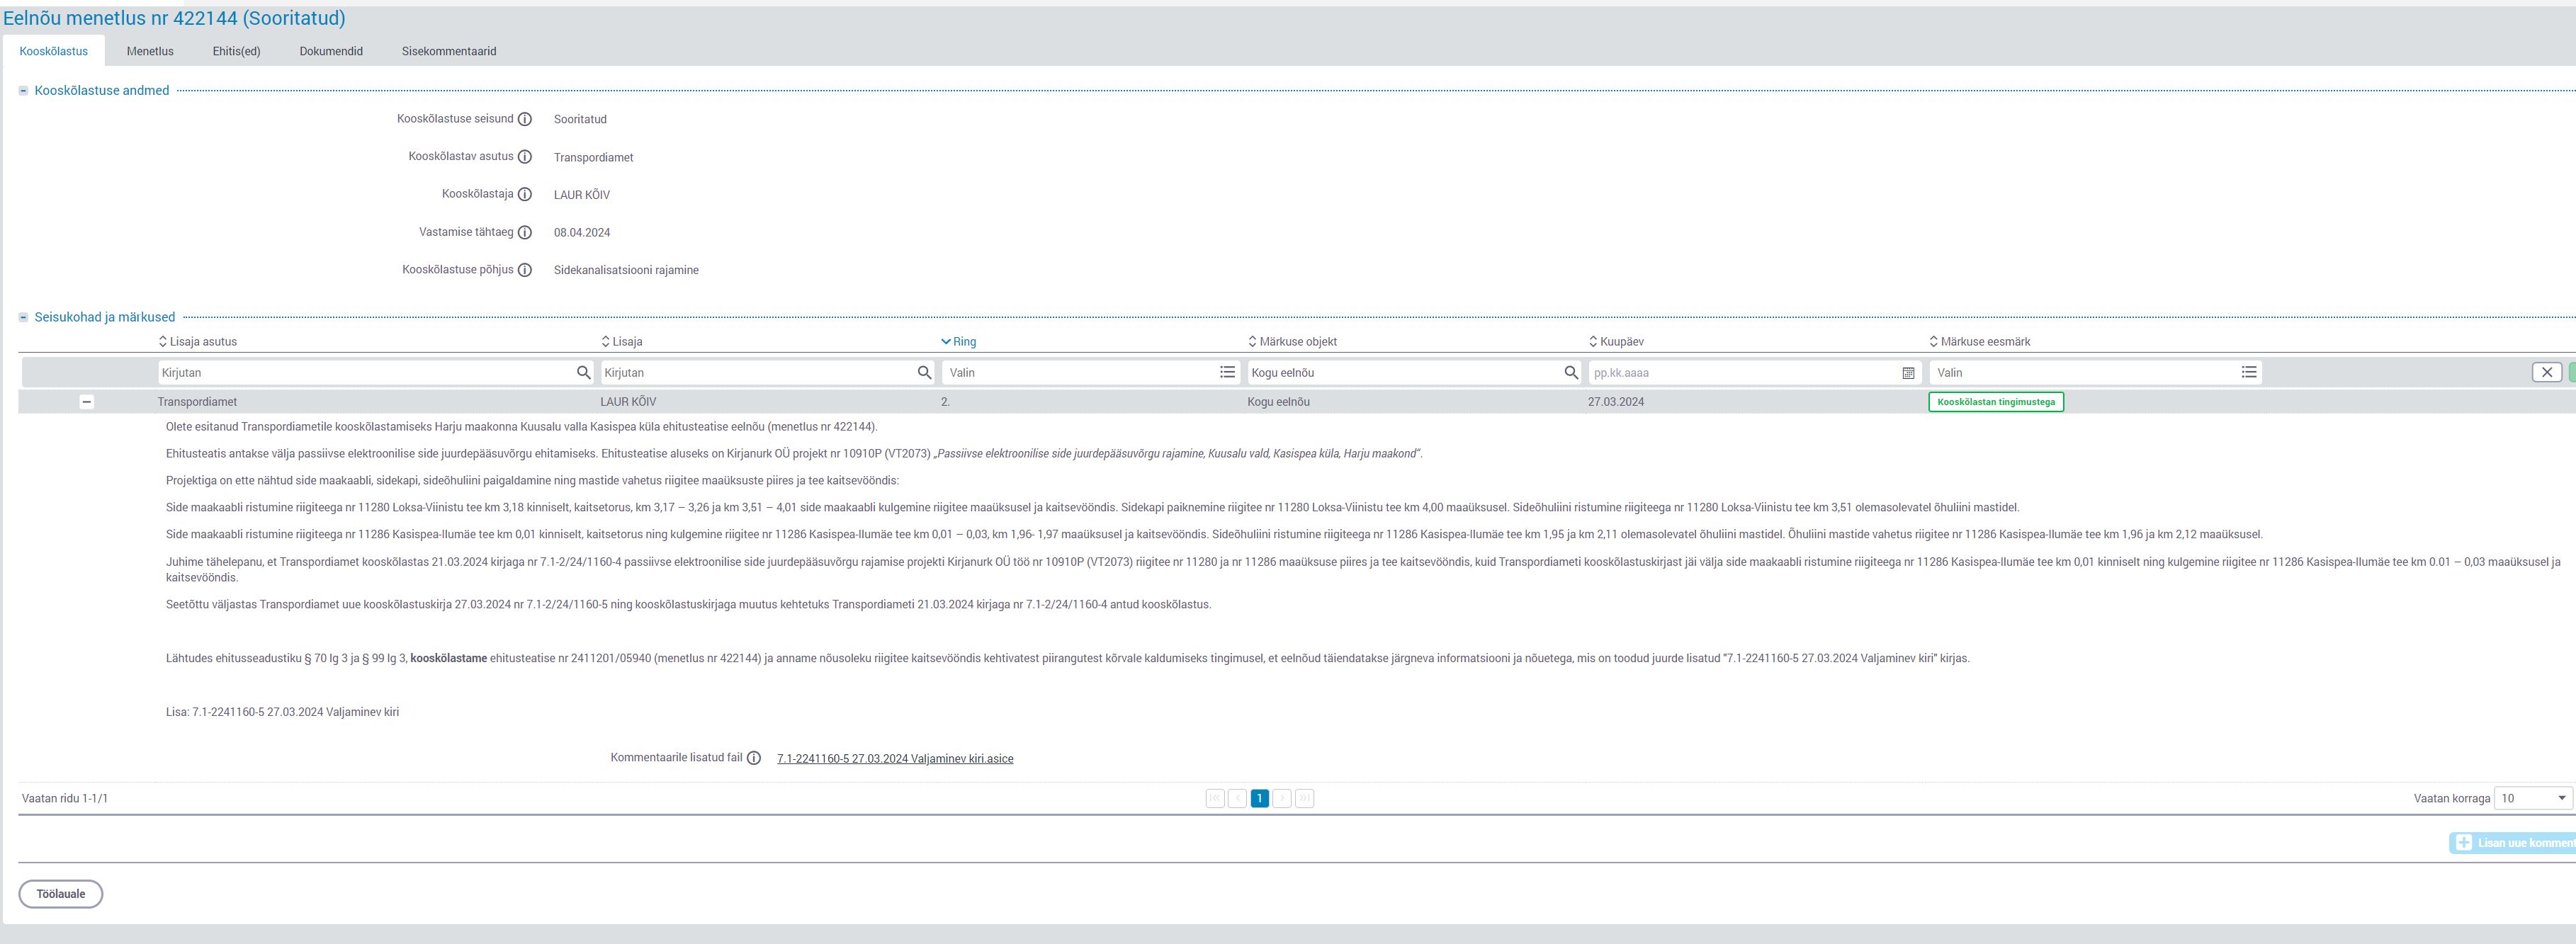The height and width of the screenshot is (944, 2576).
Task: Open the Ring Valin dropdown
Action: point(1091,373)
